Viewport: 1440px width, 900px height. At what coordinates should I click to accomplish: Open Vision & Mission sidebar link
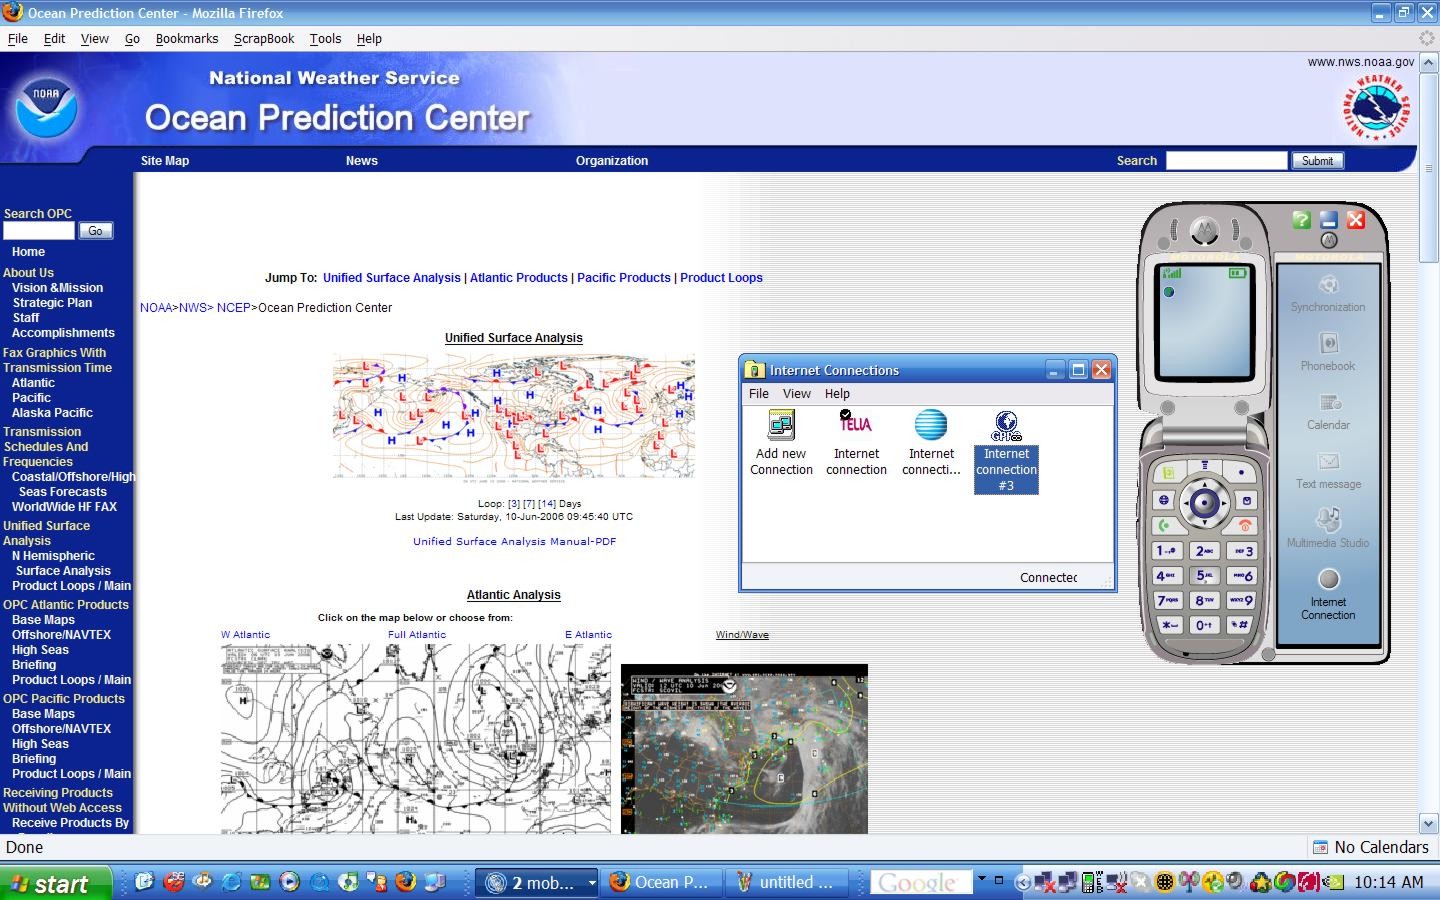tap(57, 288)
